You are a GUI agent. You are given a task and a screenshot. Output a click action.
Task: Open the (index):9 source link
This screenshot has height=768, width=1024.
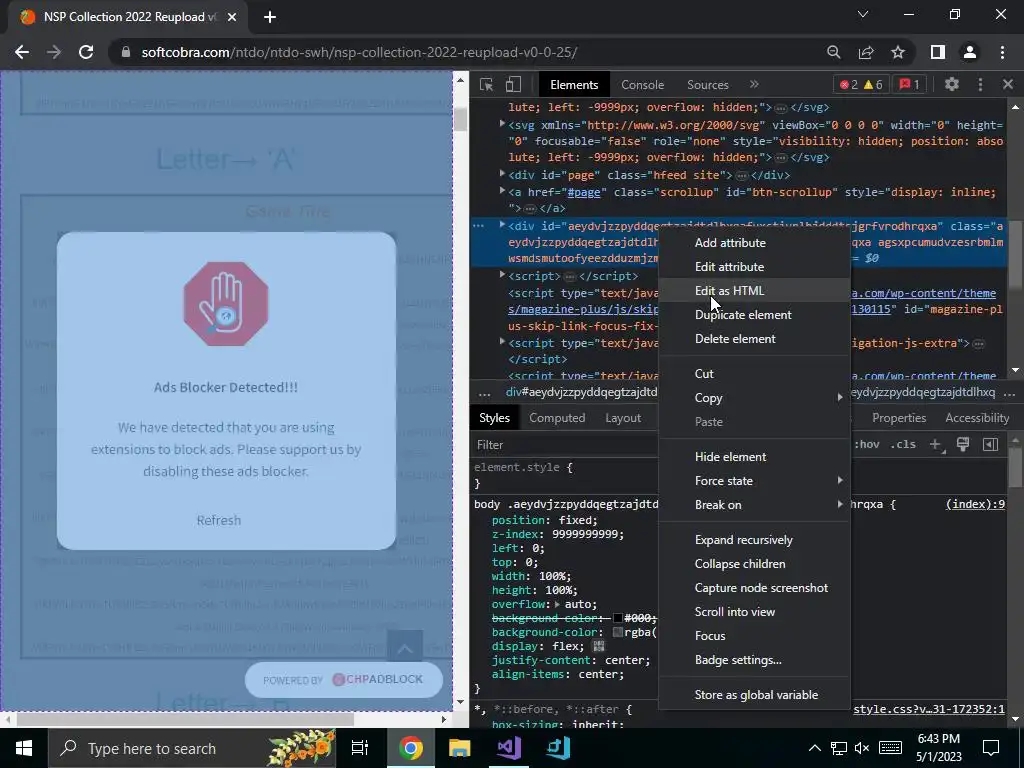point(975,504)
